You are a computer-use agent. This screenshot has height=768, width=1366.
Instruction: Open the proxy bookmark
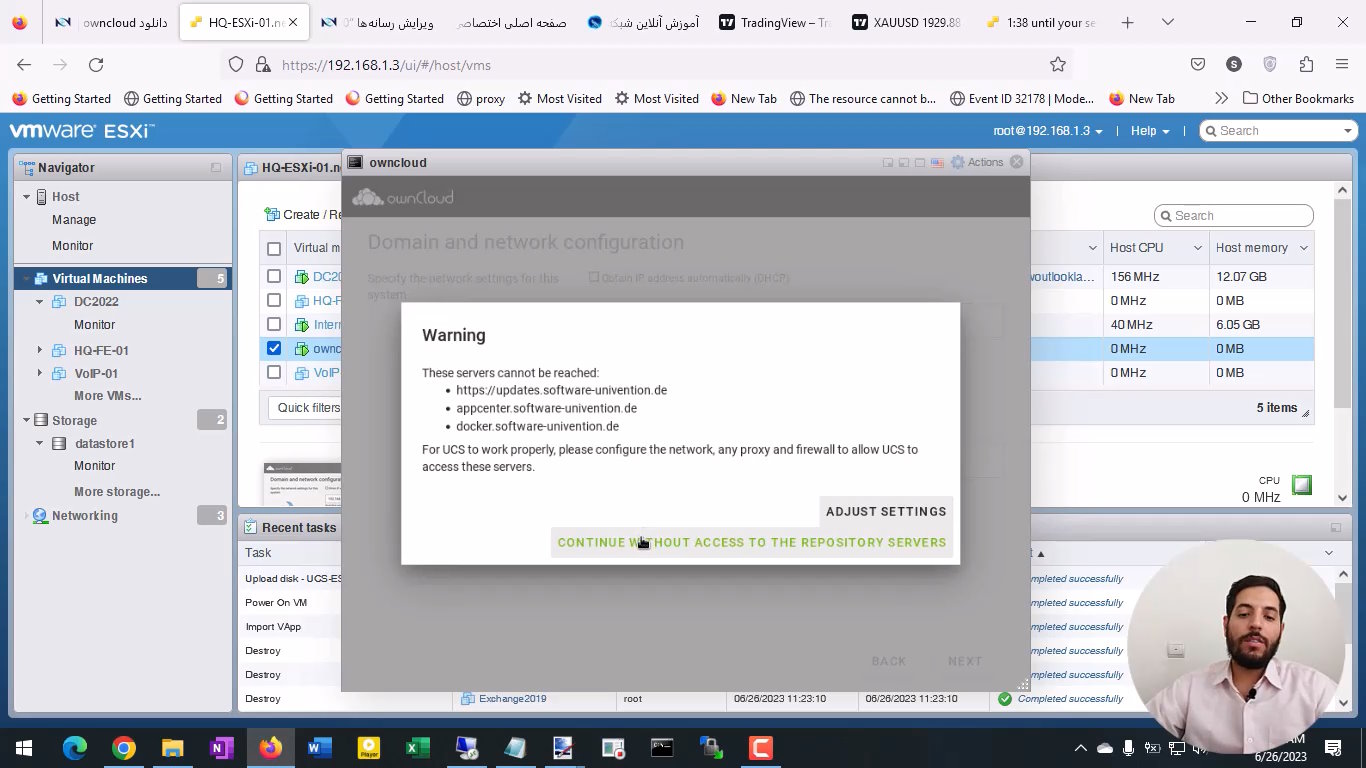click(x=481, y=98)
